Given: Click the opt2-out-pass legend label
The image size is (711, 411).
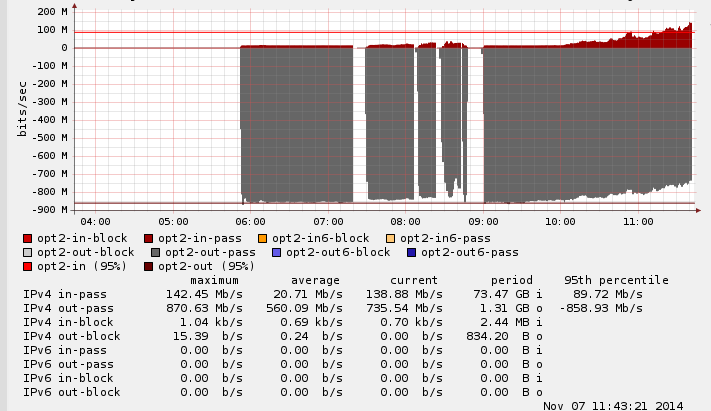Looking at the screenshot, I should 210,253.
